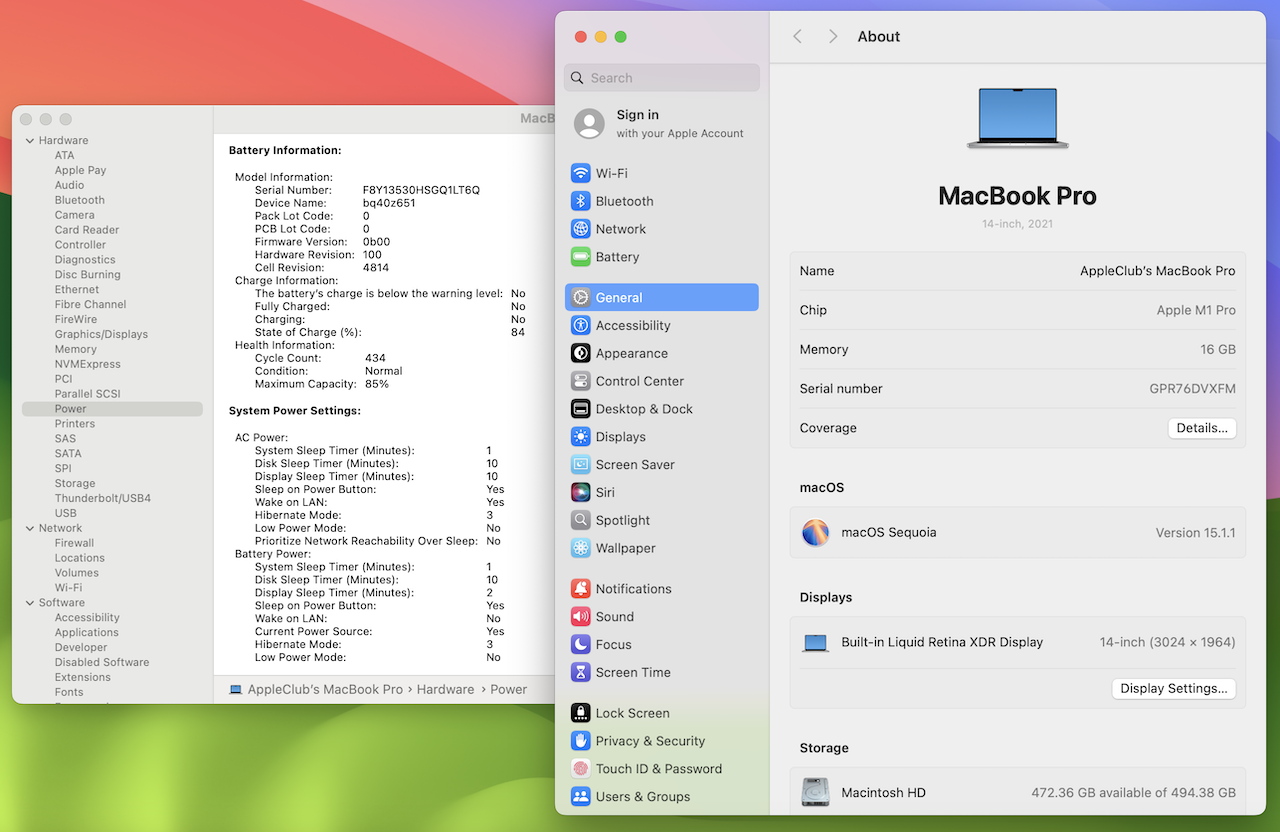Open the Accessibility icon

pyautogui.click(x=581, y=325)
